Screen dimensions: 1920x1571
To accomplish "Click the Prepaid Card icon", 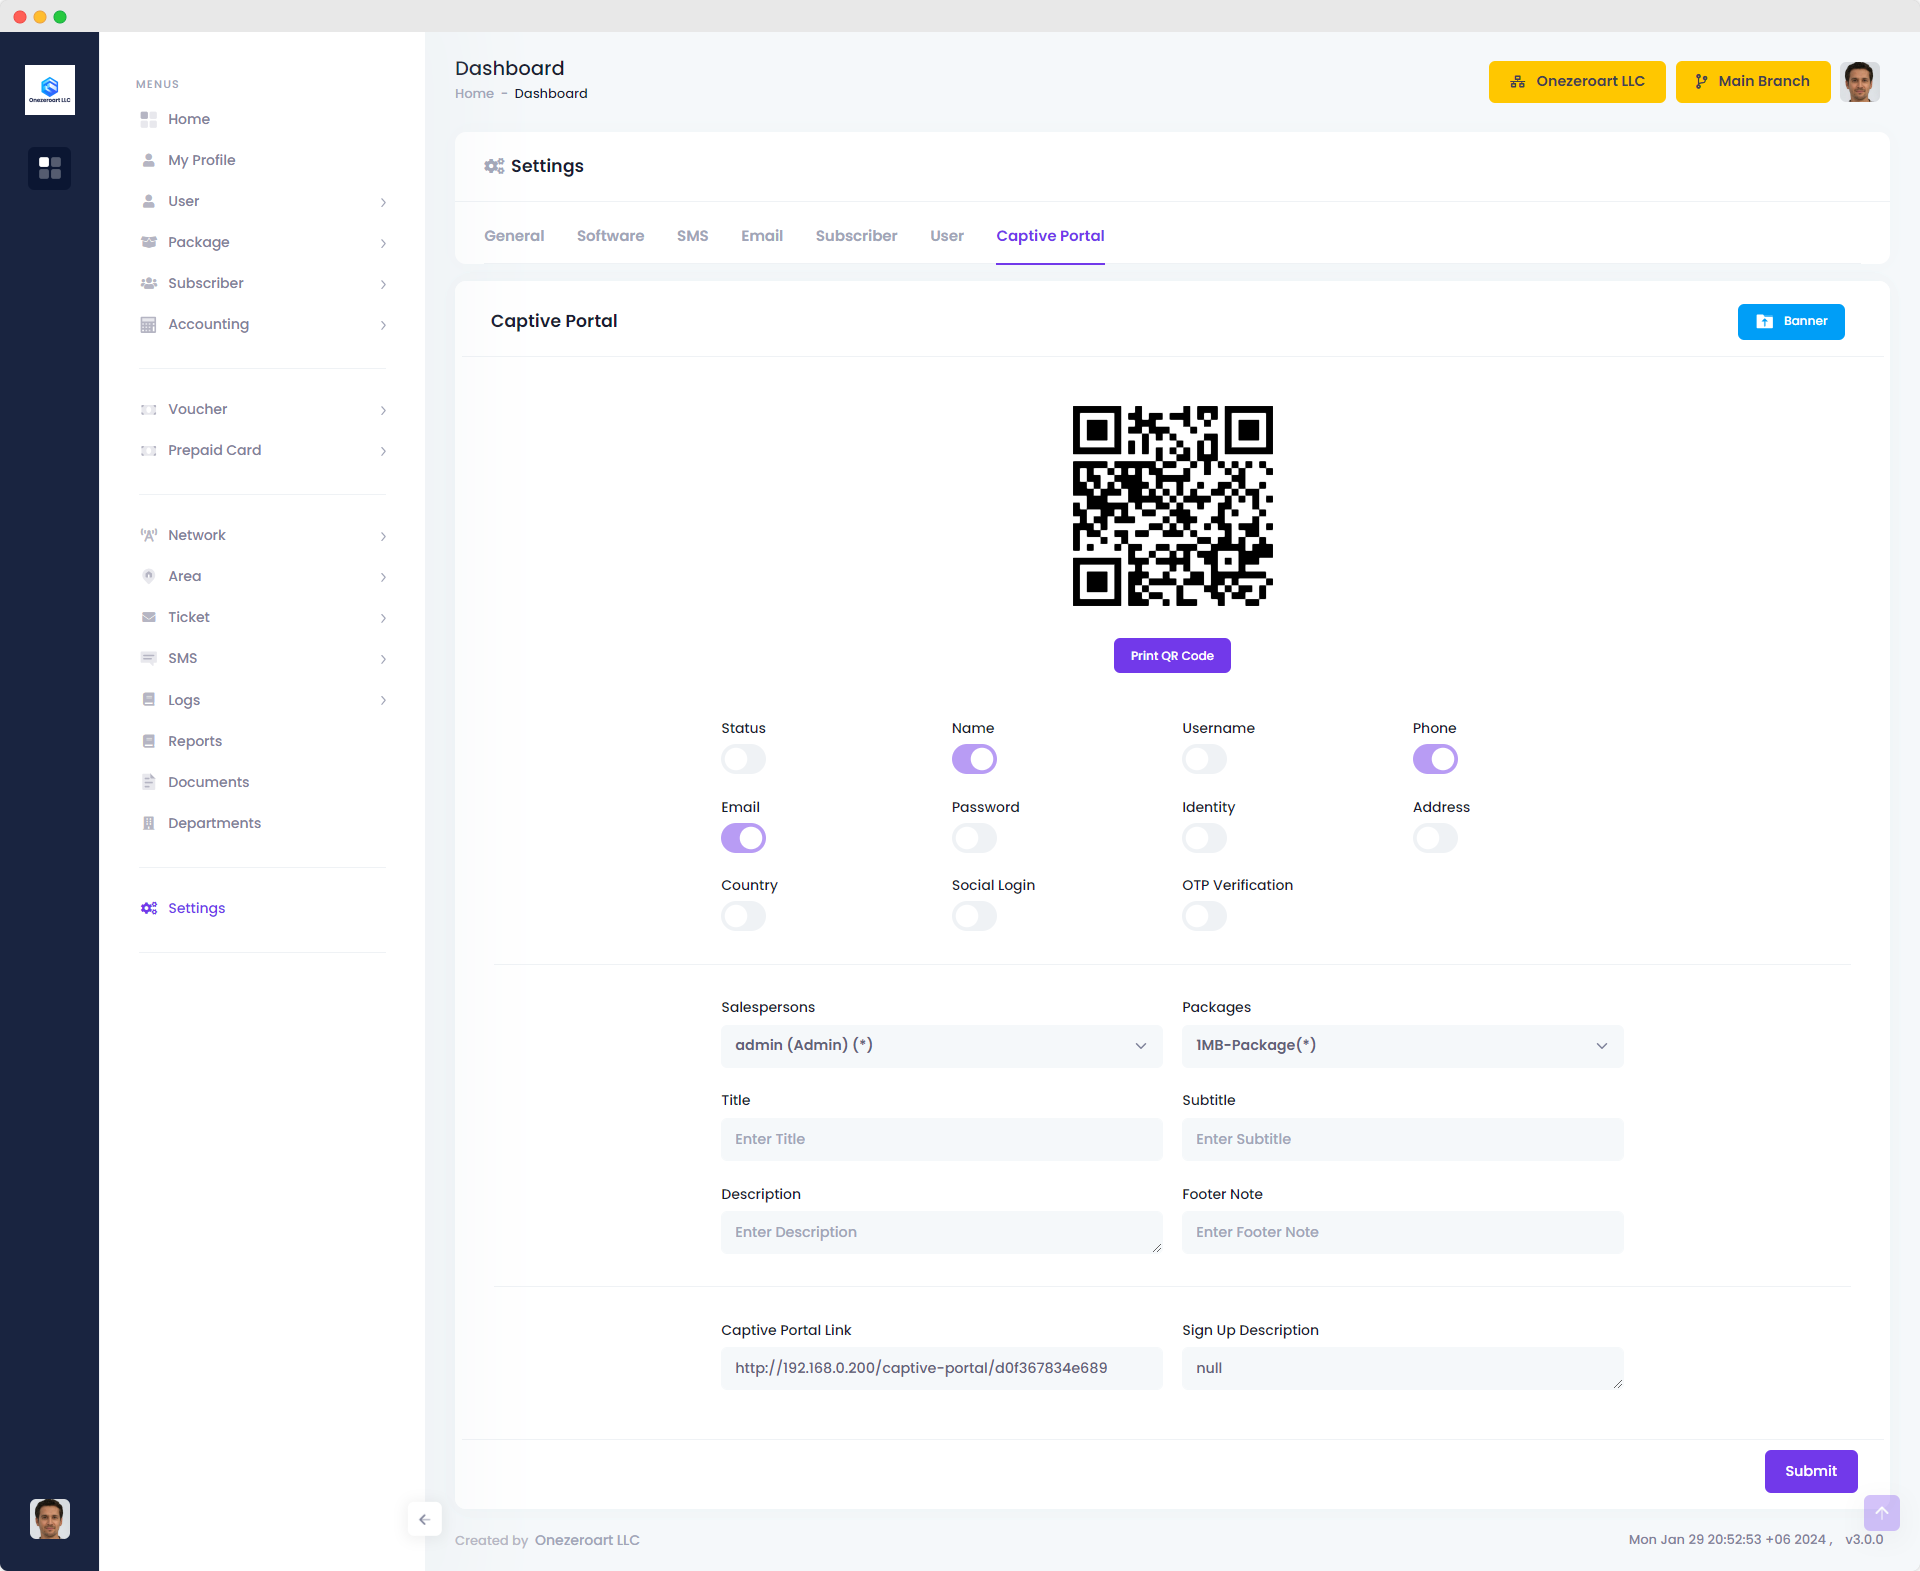I will pyautogui.click(x=149, y=450).
